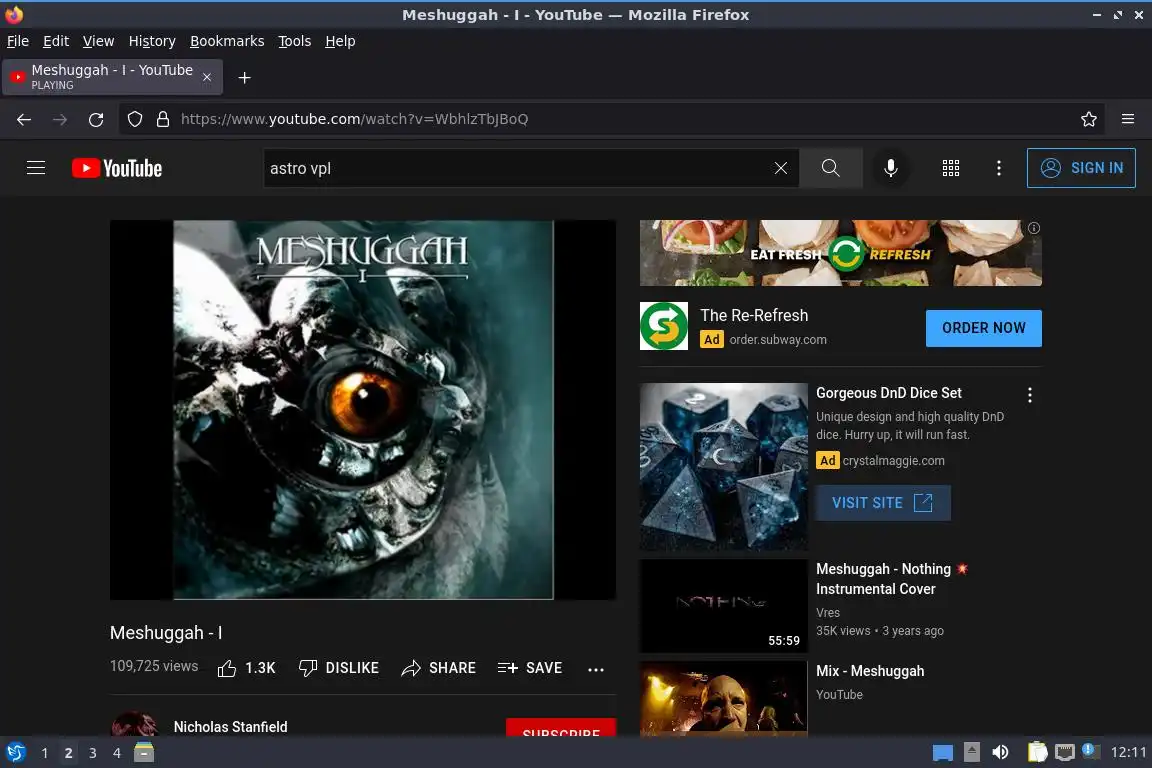Open the Bookmarks menu

coord(227,41)
